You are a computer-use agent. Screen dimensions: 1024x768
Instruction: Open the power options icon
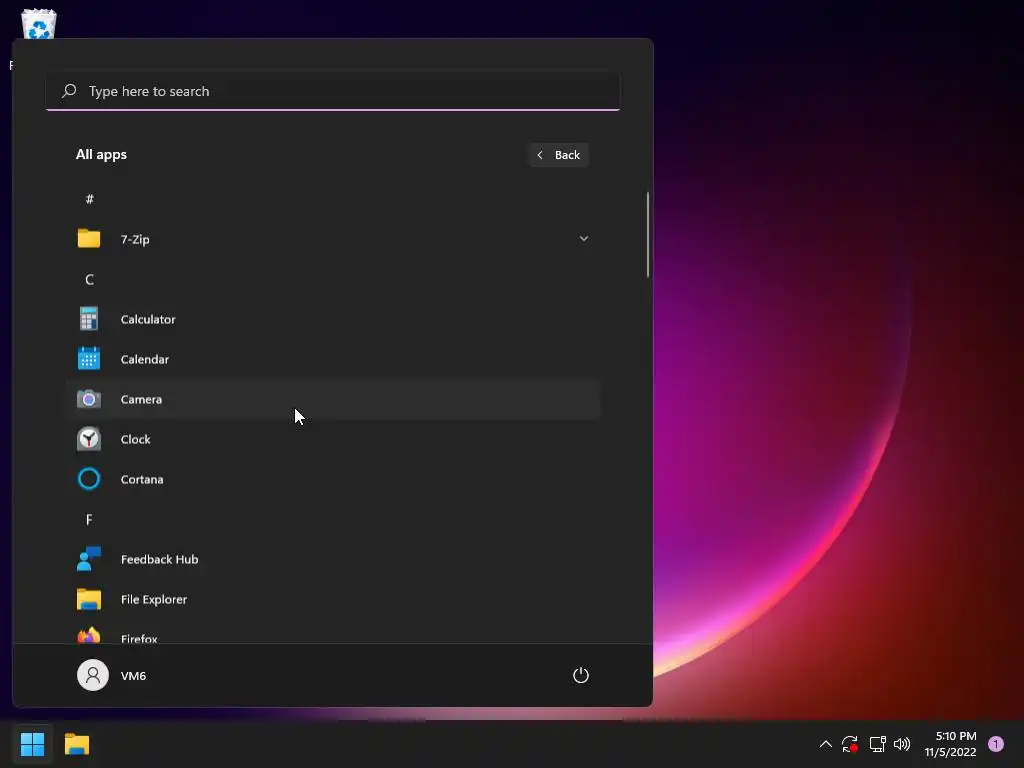pos(581,675)
